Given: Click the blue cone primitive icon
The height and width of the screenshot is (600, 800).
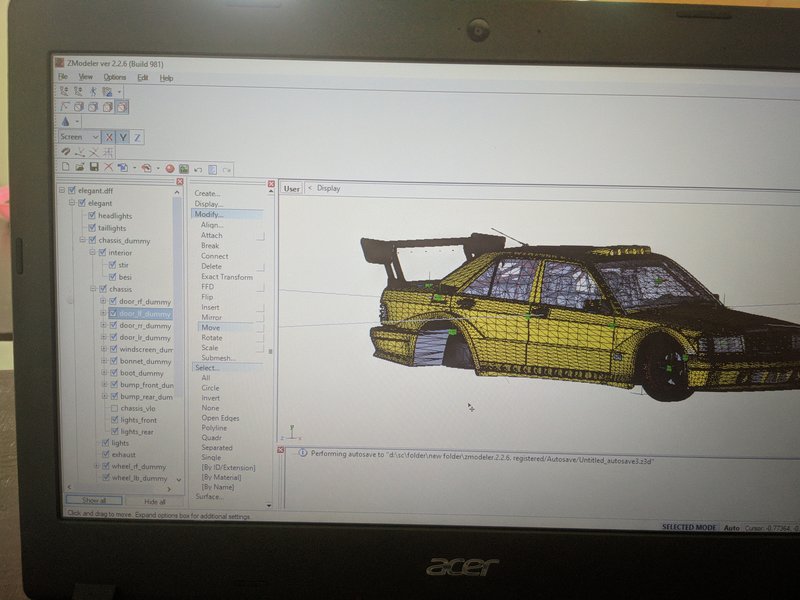Looking at the screenshot, I should coord(65,121).
